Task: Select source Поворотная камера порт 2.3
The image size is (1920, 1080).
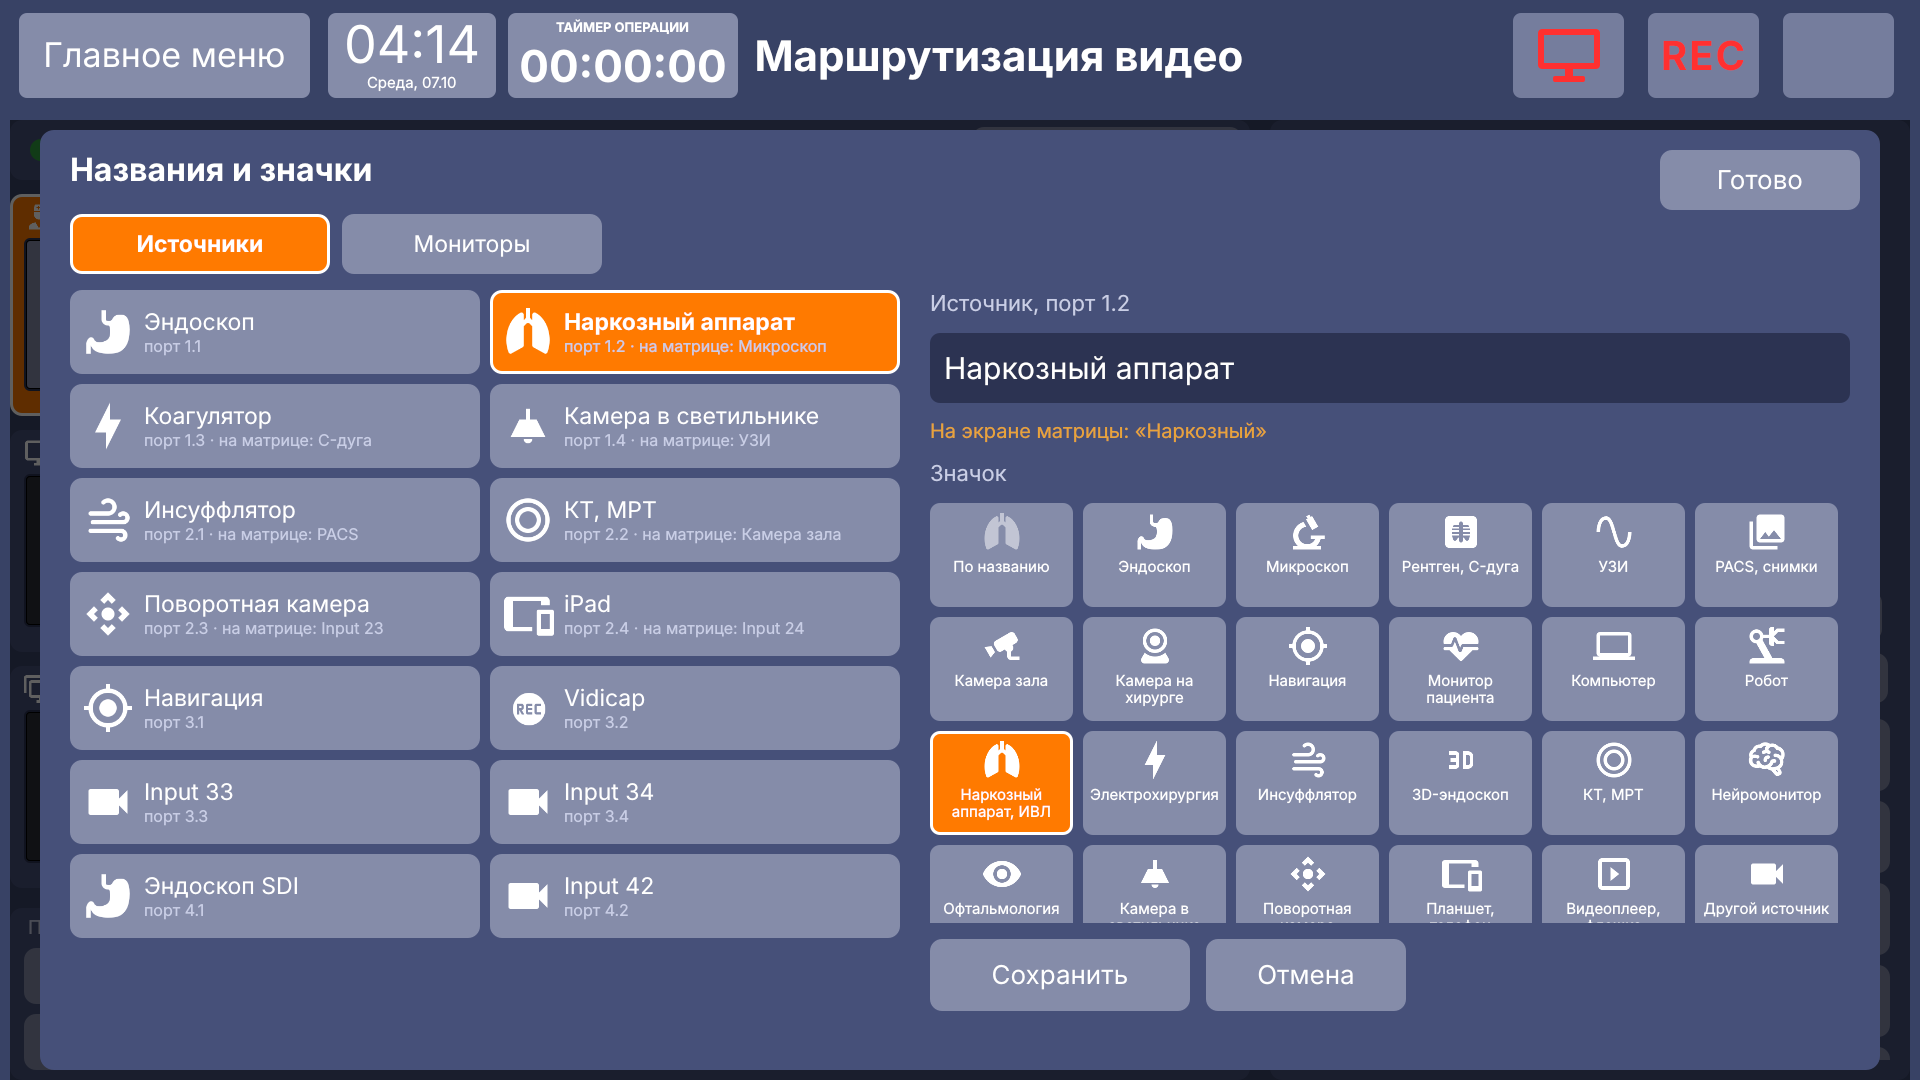Action: [x=275, y=614]
